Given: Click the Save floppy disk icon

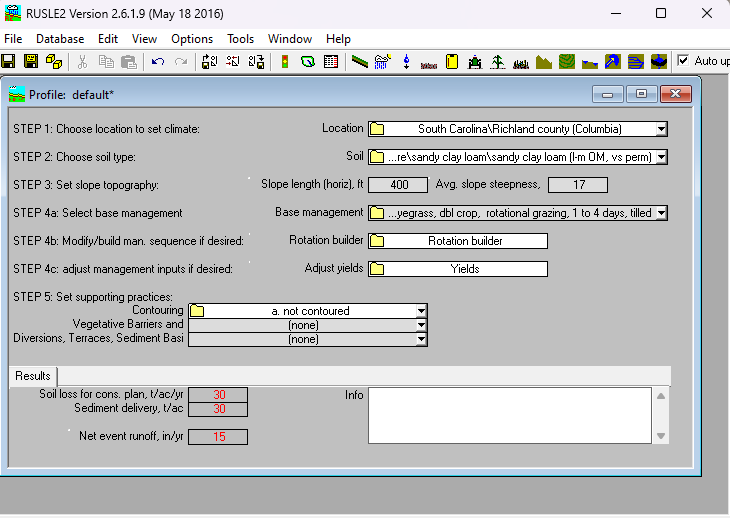Looking at the screenshot, I should (x=8, y=61).
